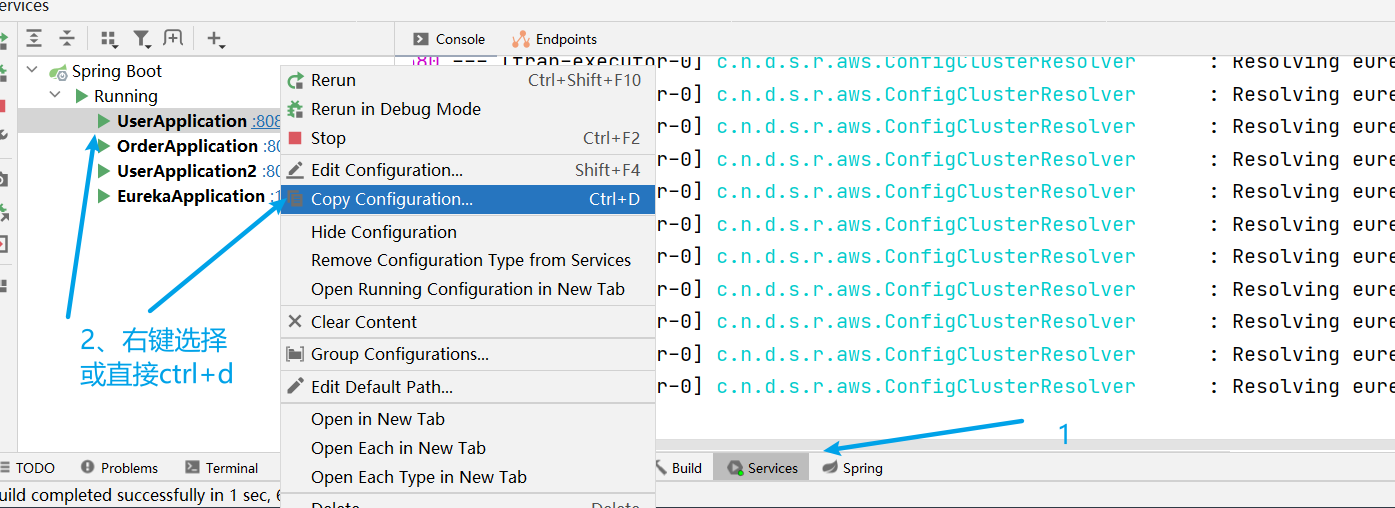Screen dimensions: 1395x508
Task: Select Hide Configuration menu entry
Action: 383,232
